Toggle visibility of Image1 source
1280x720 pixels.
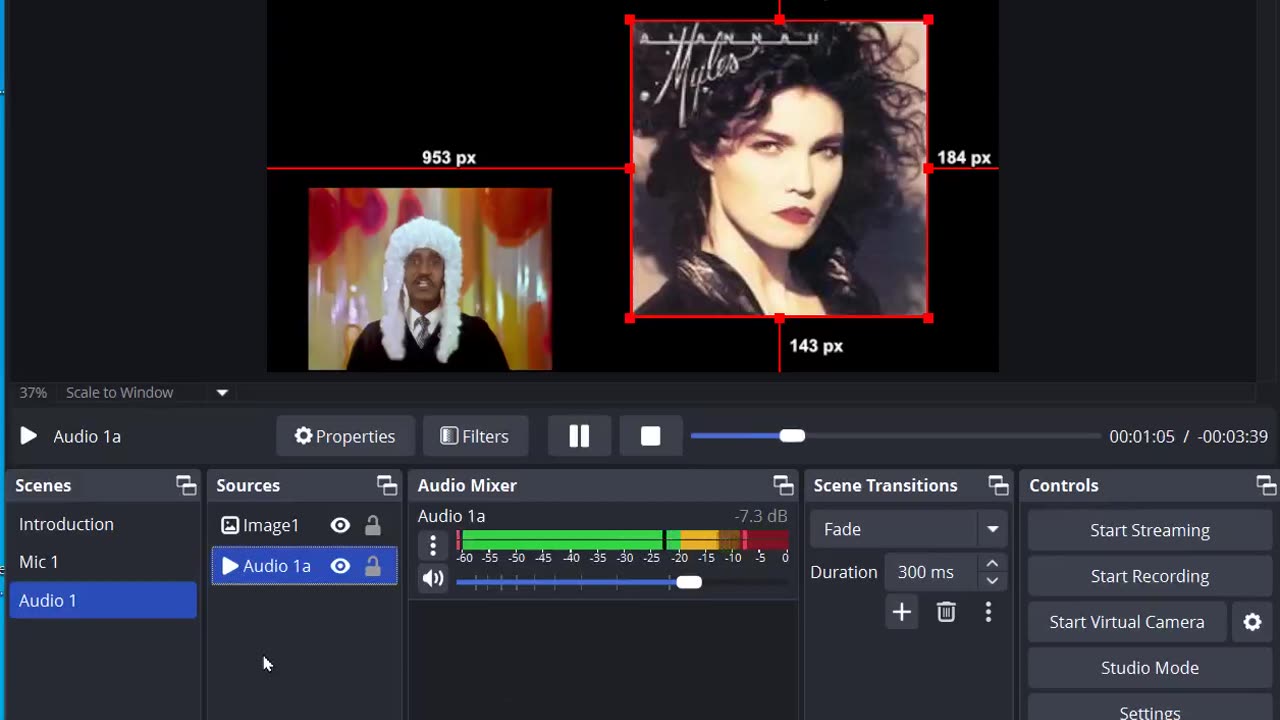[x=340, y=525]
